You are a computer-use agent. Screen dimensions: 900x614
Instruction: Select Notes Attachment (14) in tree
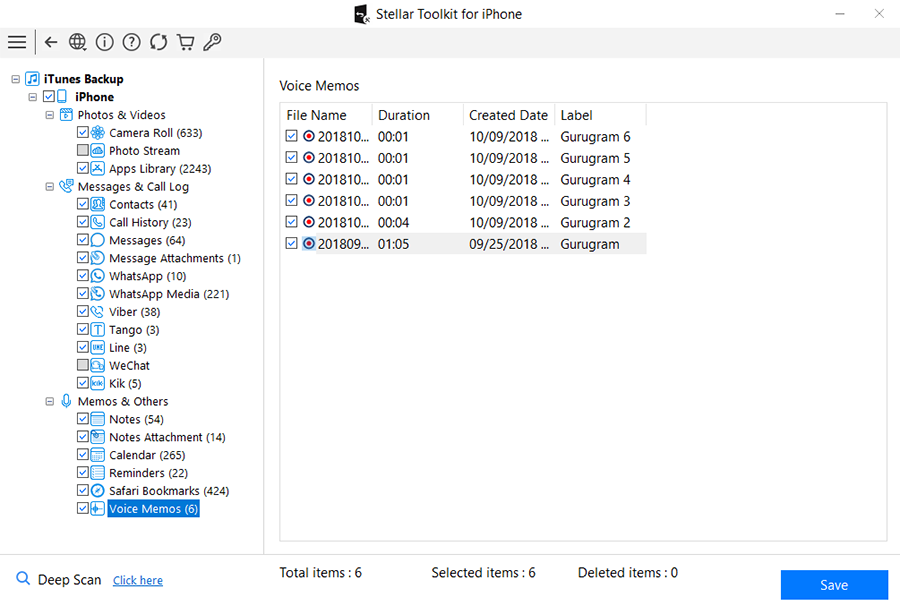168,437
